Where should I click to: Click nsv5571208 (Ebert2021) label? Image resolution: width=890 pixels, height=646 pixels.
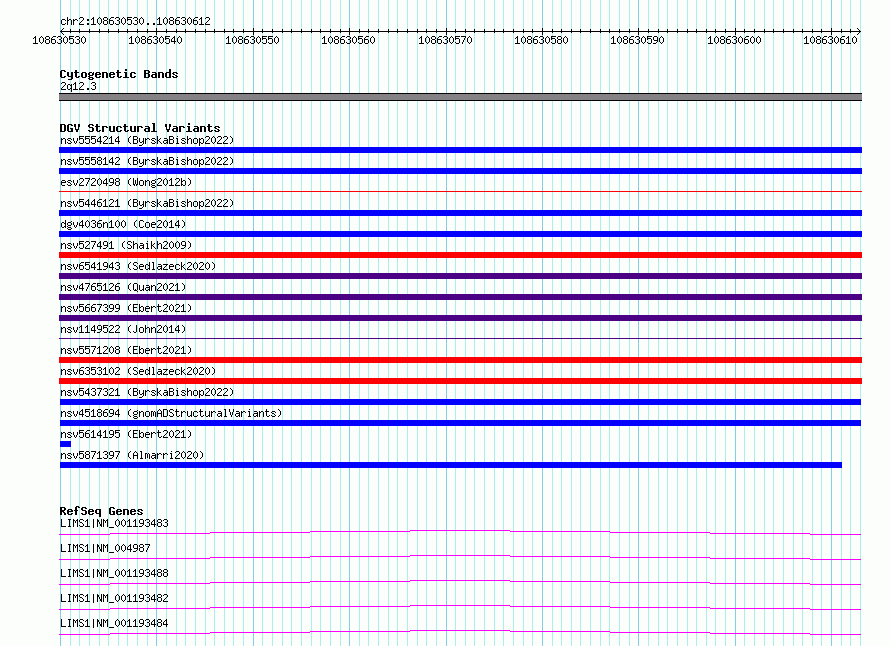(x=126, y=350)
